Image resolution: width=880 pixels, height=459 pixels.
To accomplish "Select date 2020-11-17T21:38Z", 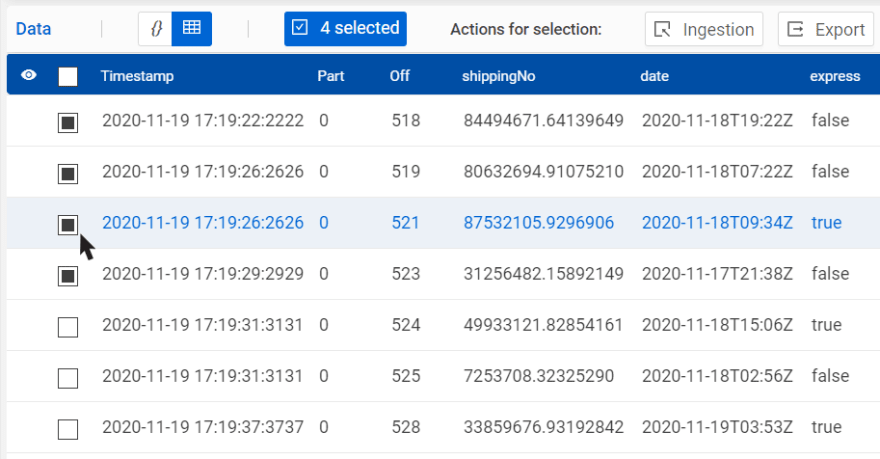I will click(717, 273).
